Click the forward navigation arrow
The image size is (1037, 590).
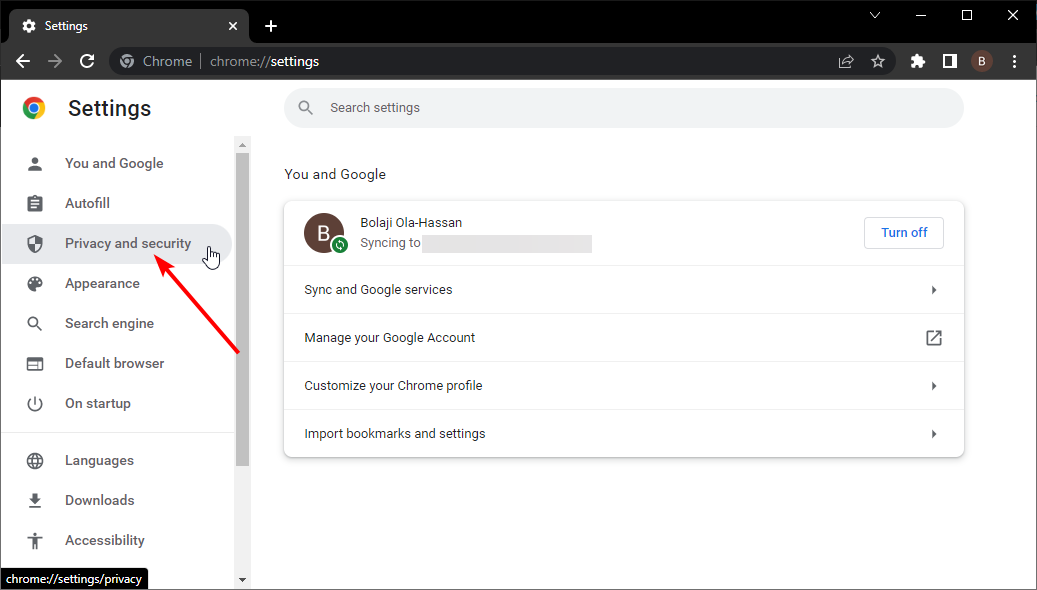pyautogui.click(x=55, y=62)
